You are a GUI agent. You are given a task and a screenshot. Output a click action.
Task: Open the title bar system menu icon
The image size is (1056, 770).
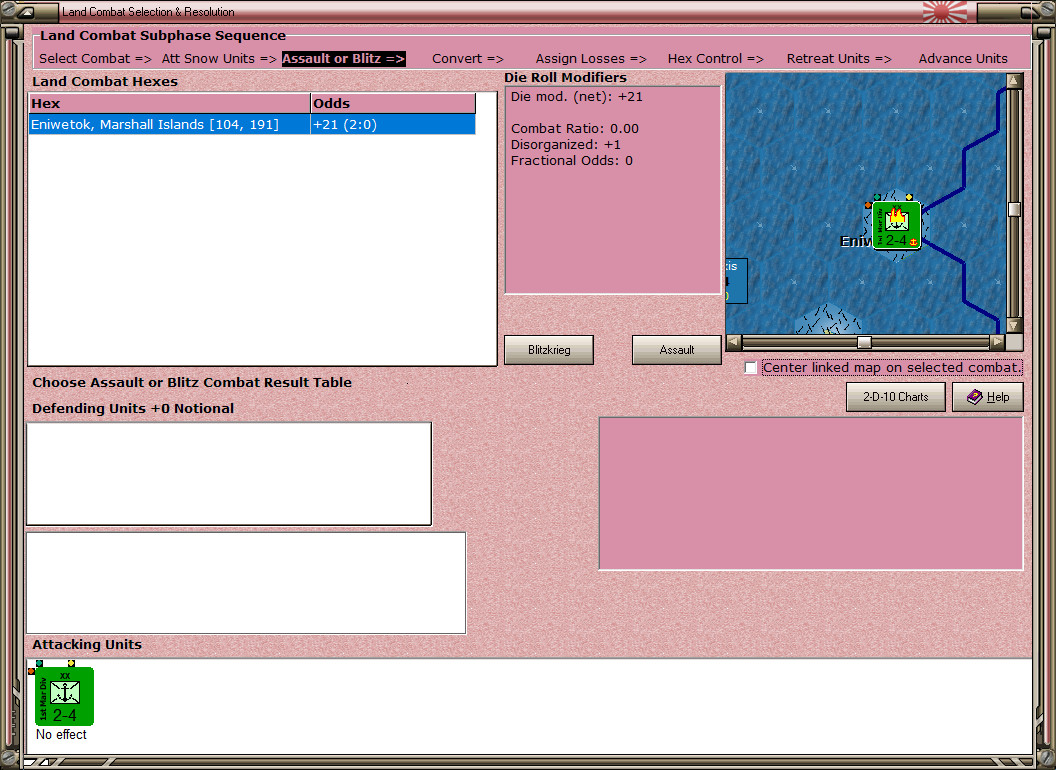coord(26,11)
